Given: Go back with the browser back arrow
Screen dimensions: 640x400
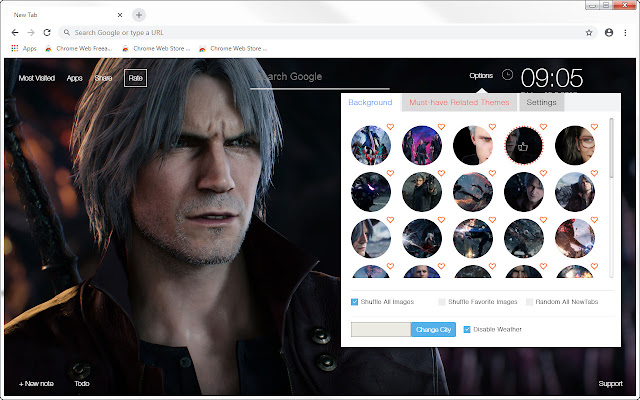Looking at the screenshot, I should pos(15,33).
